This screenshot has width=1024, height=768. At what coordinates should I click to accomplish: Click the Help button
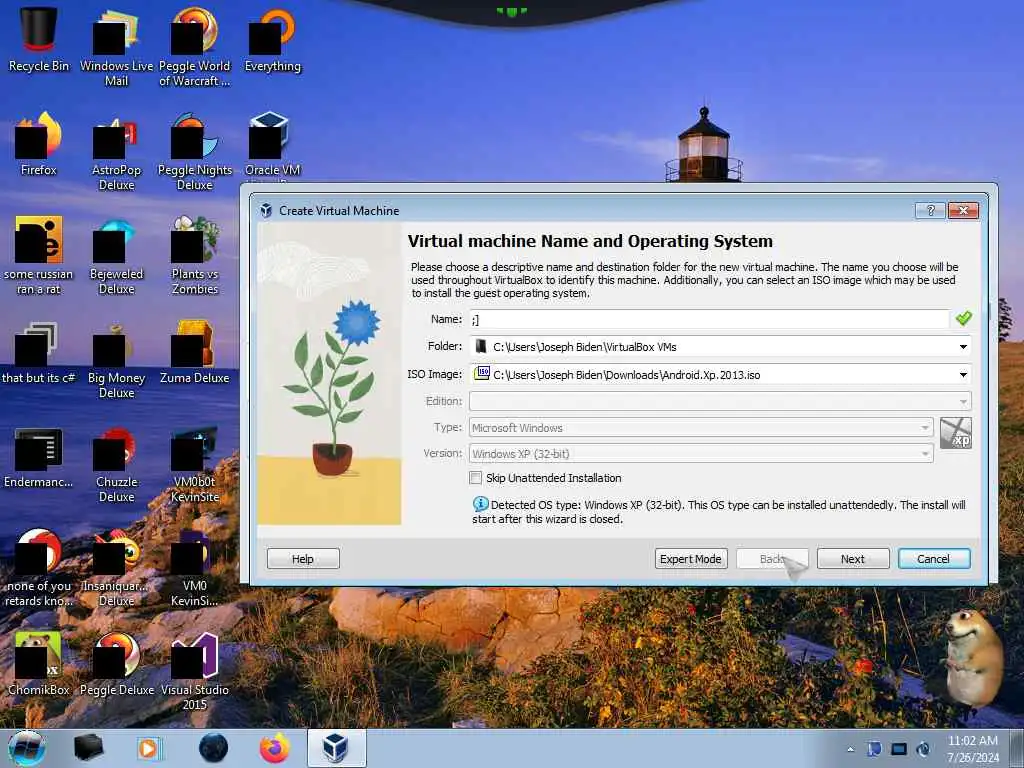pos(303,558)
